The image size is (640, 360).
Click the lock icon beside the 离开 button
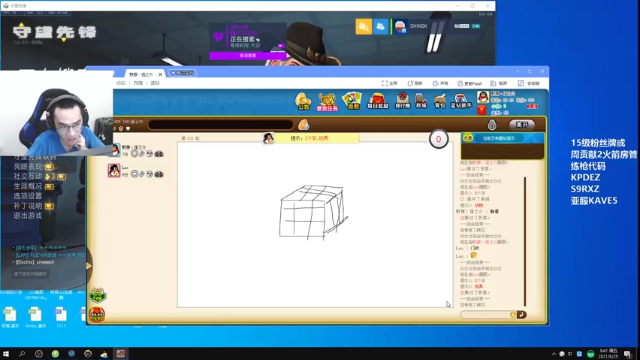(492, 124)
